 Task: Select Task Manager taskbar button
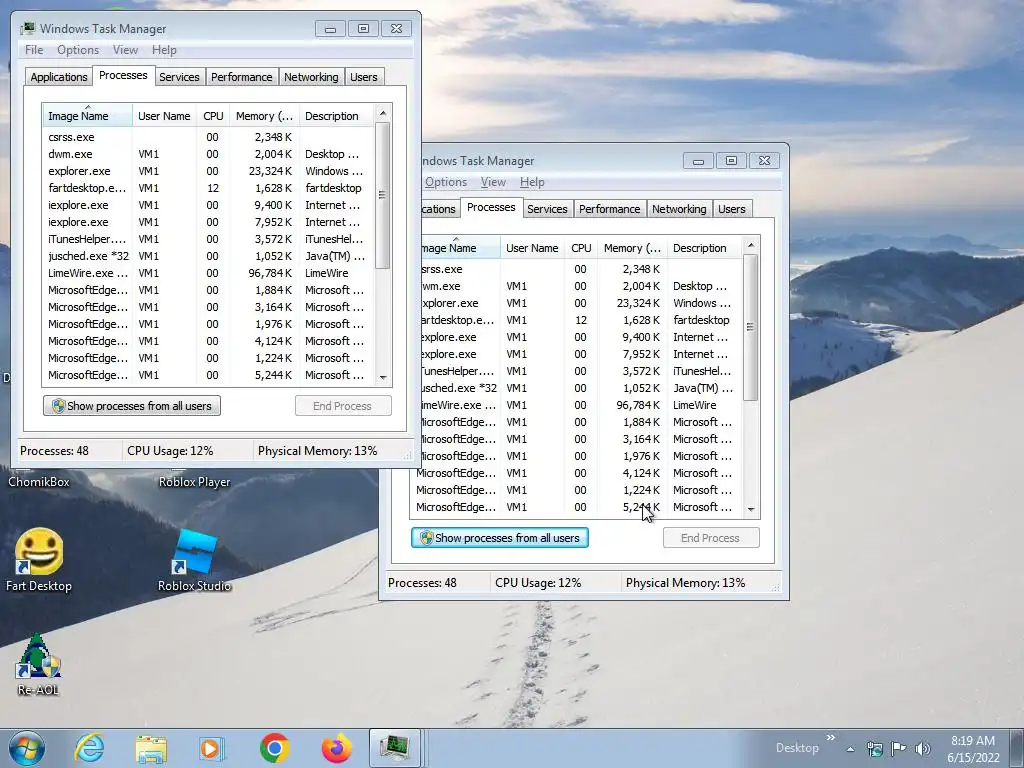coord(395,748)
